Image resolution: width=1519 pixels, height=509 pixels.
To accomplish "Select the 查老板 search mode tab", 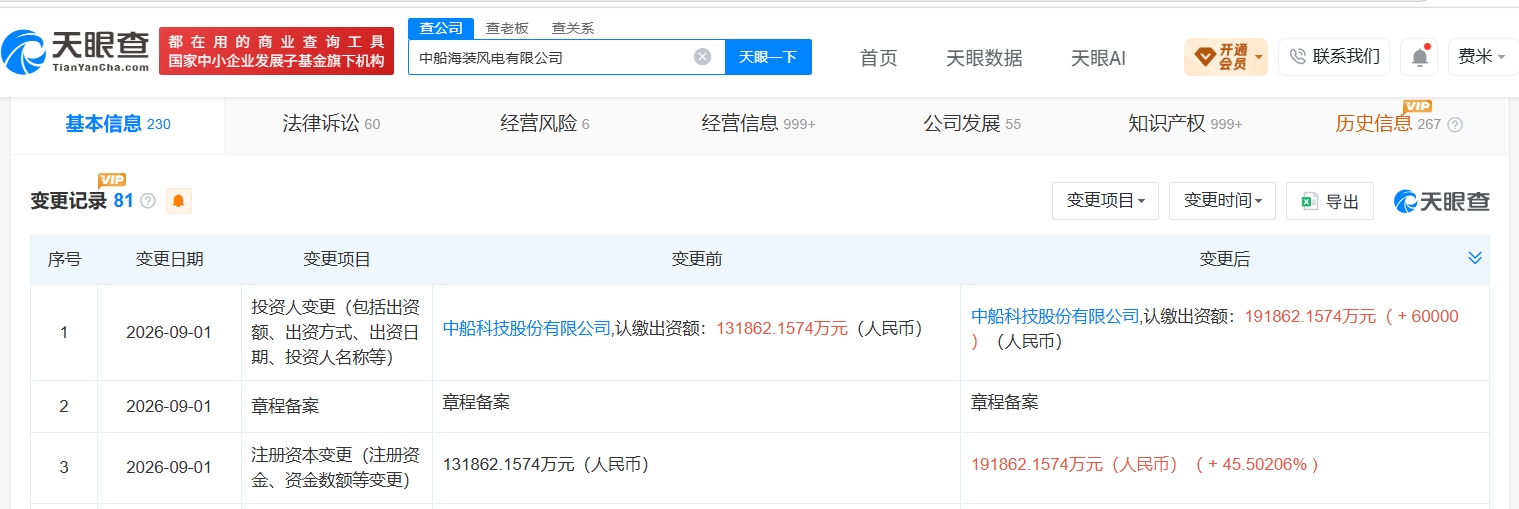I will pos(507,28).
